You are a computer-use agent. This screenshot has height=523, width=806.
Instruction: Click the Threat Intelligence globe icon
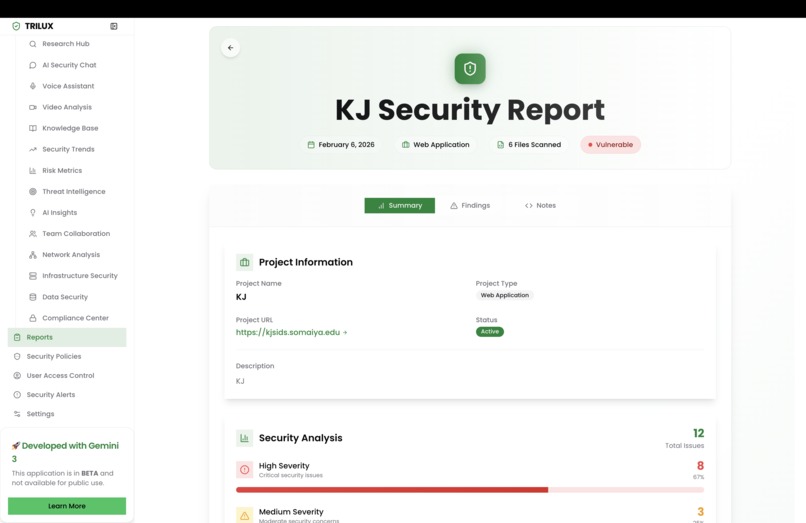tap(33, 192)
